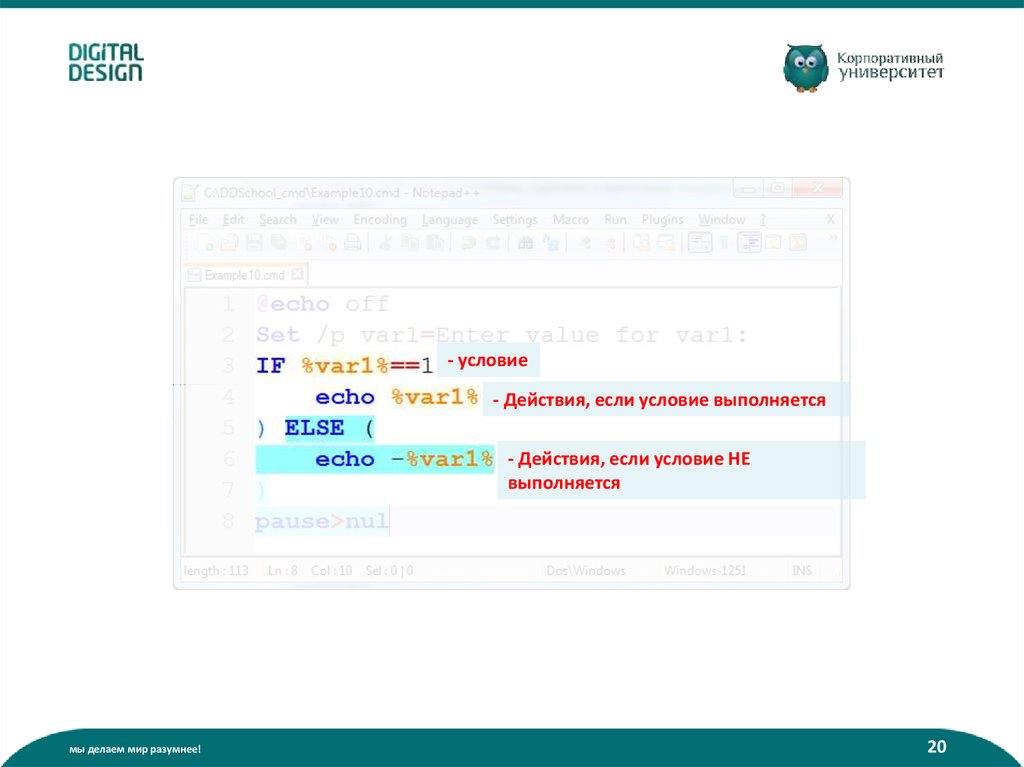The width and height of the screenshot is (1024, 767).
Task: Toggle the Indent Guide toolbar icon
Action: (749, 242)
